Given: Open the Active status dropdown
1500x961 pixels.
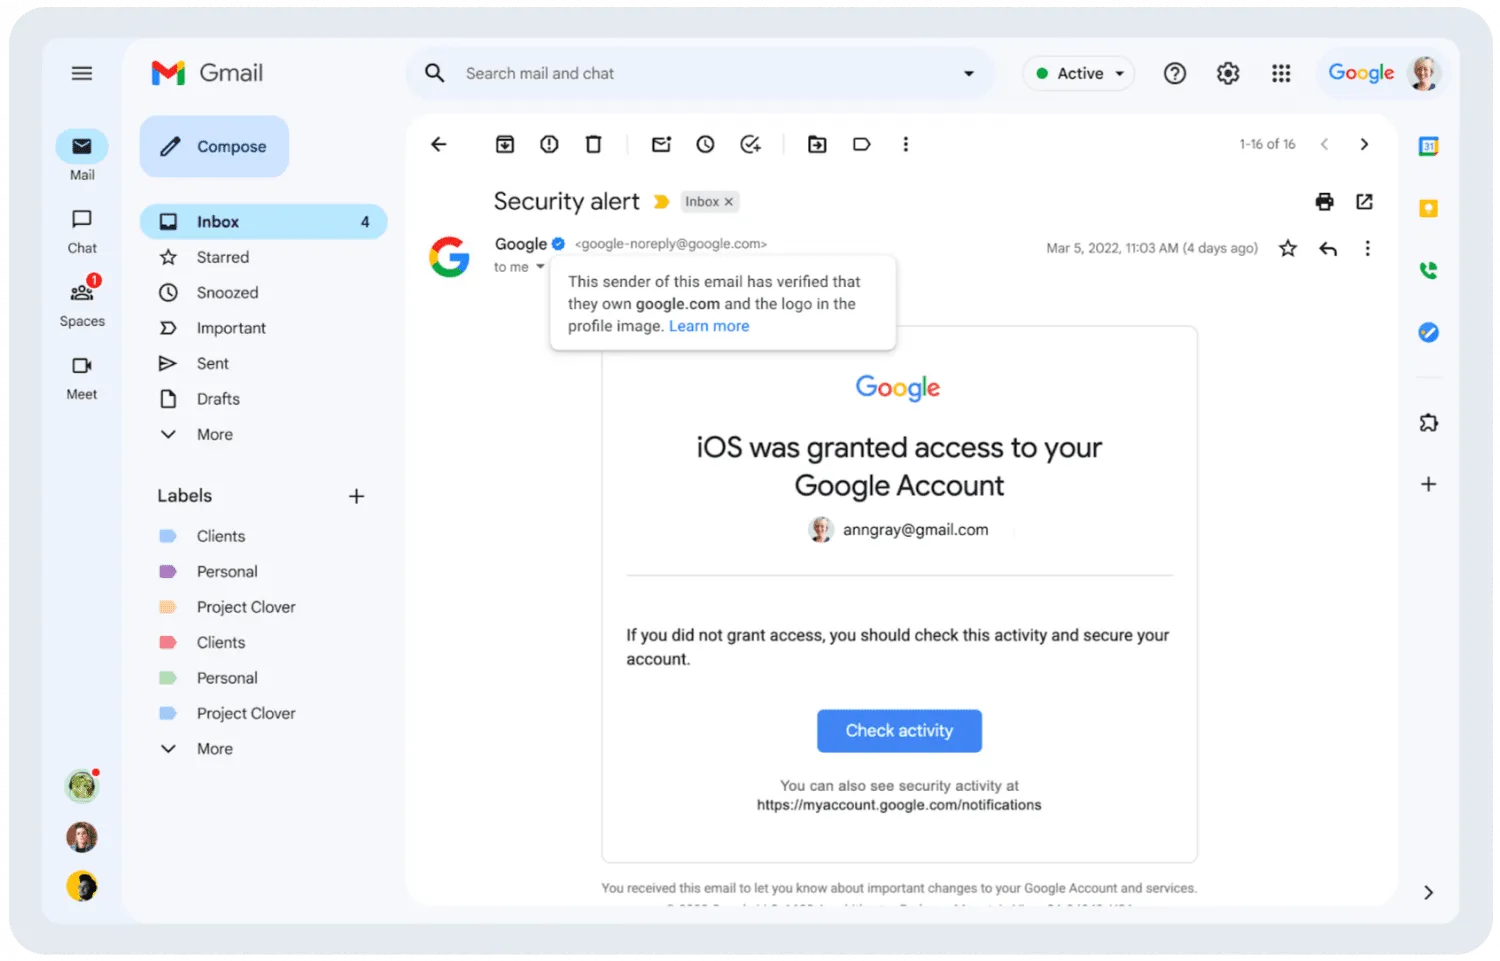Looking at the screenshot, I should tap(1080, 73).
